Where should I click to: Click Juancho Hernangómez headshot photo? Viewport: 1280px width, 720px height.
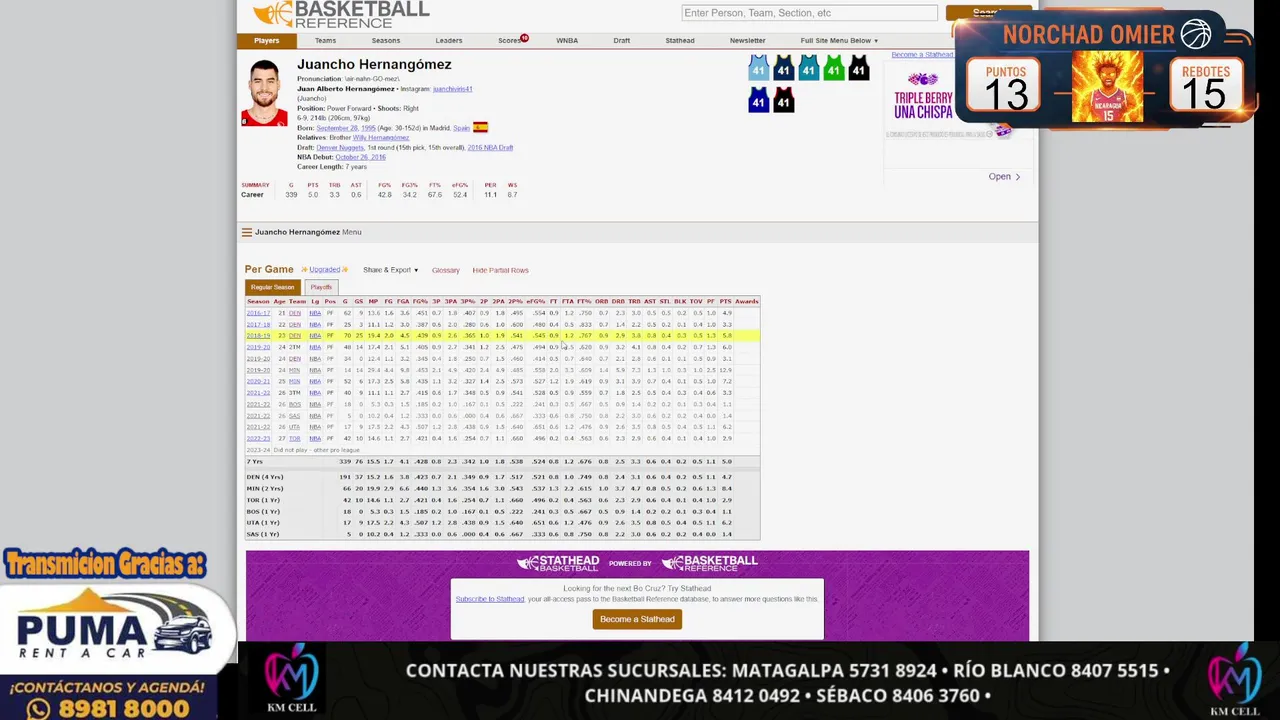coord(264,92)
